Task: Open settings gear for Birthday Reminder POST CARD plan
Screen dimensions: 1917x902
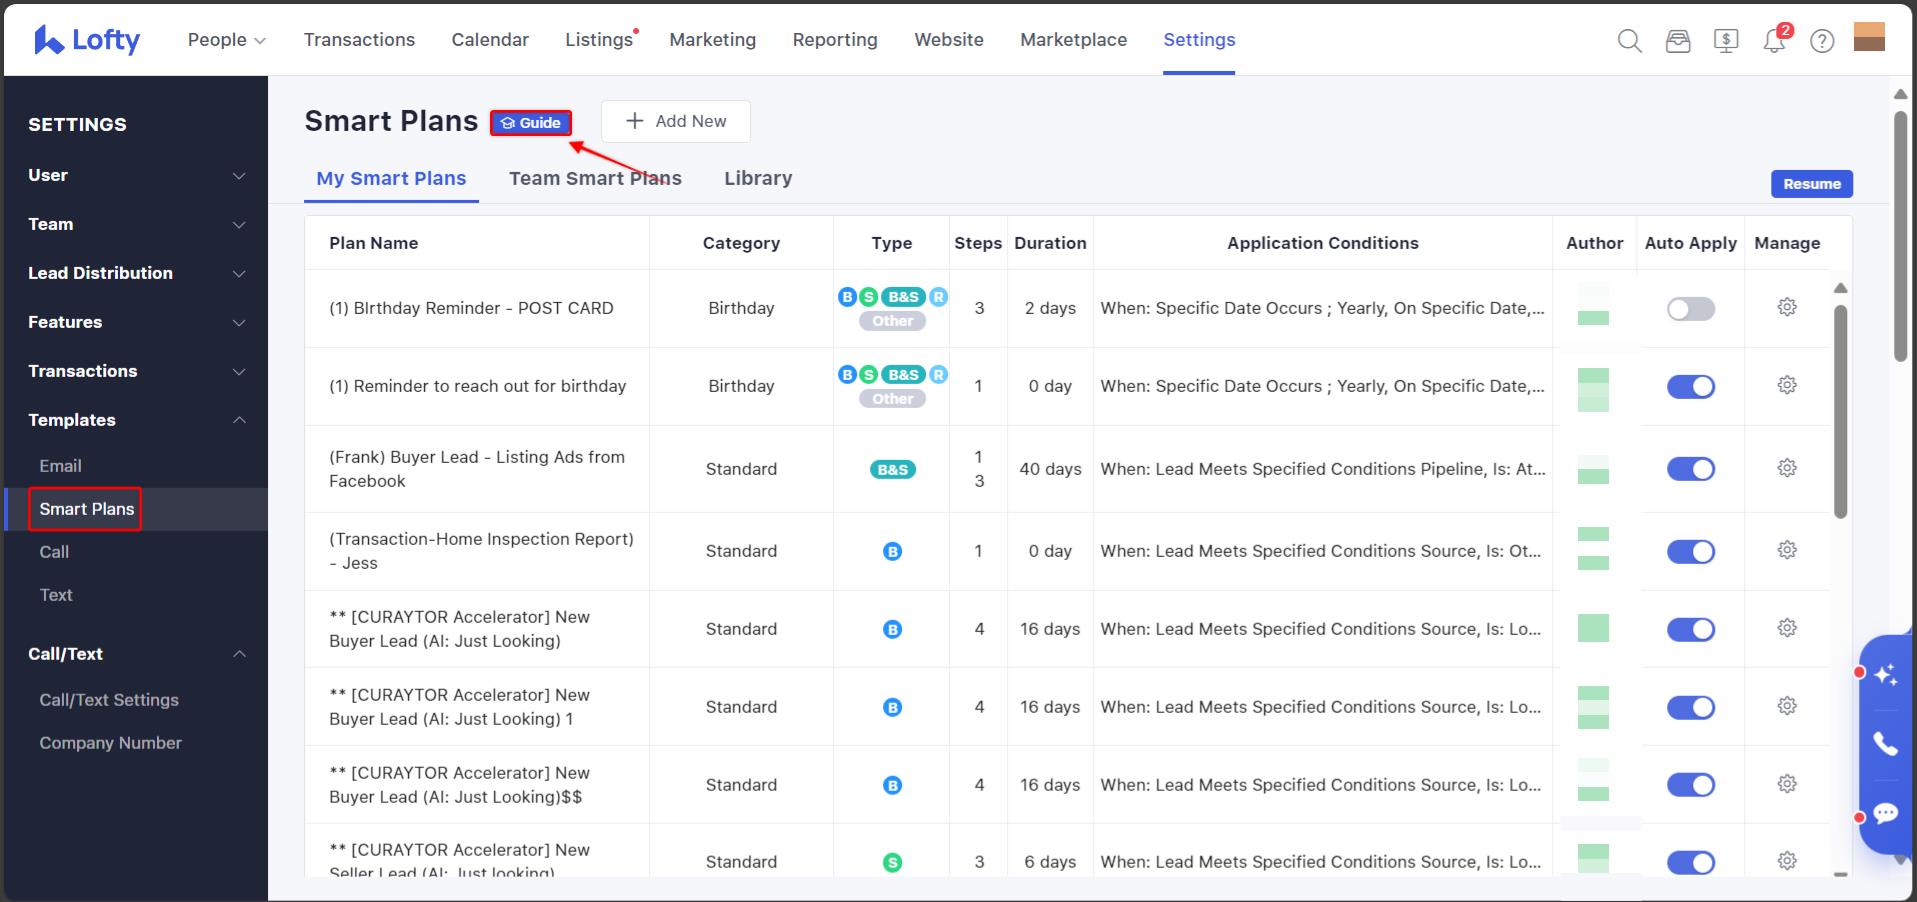Action: point(1787,307)
